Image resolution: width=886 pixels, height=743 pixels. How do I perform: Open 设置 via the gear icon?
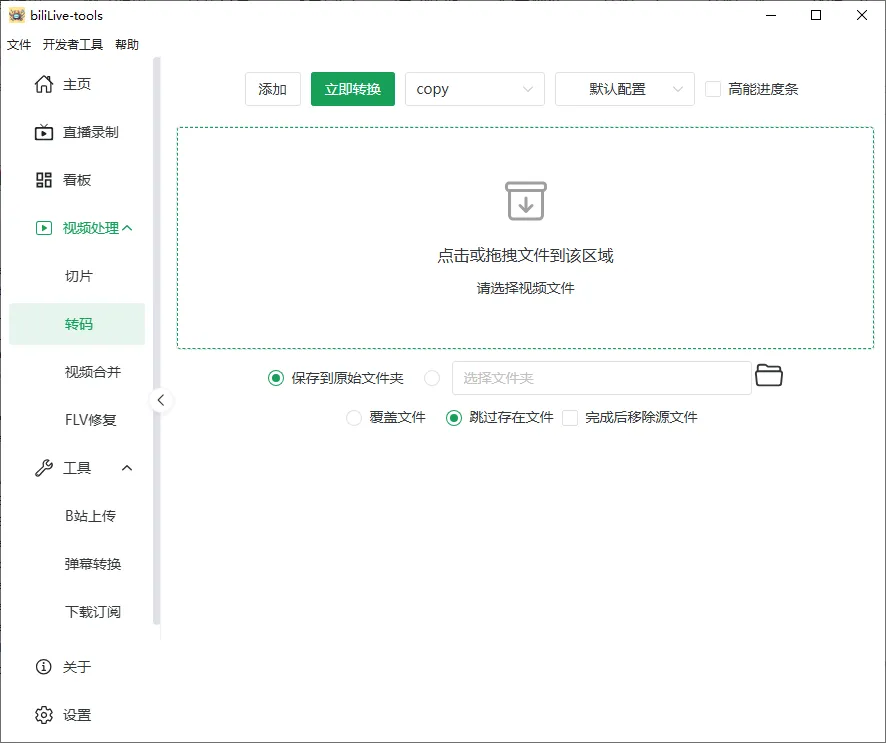pyautogui.click(x=44, y=715)
